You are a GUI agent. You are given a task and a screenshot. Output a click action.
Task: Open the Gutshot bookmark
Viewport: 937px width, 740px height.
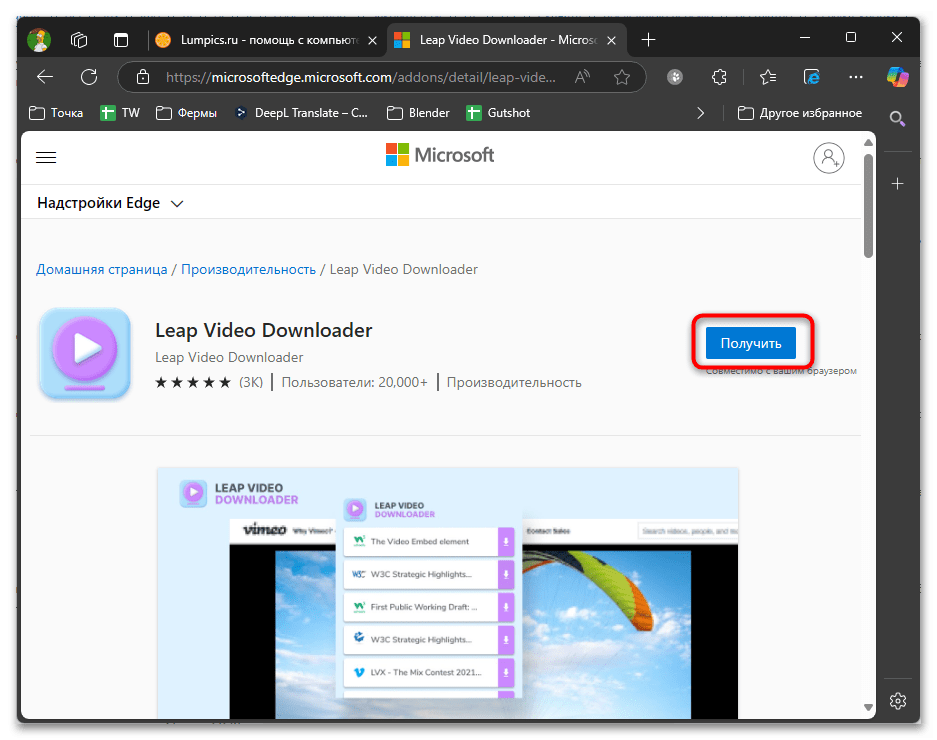(498, 113)
